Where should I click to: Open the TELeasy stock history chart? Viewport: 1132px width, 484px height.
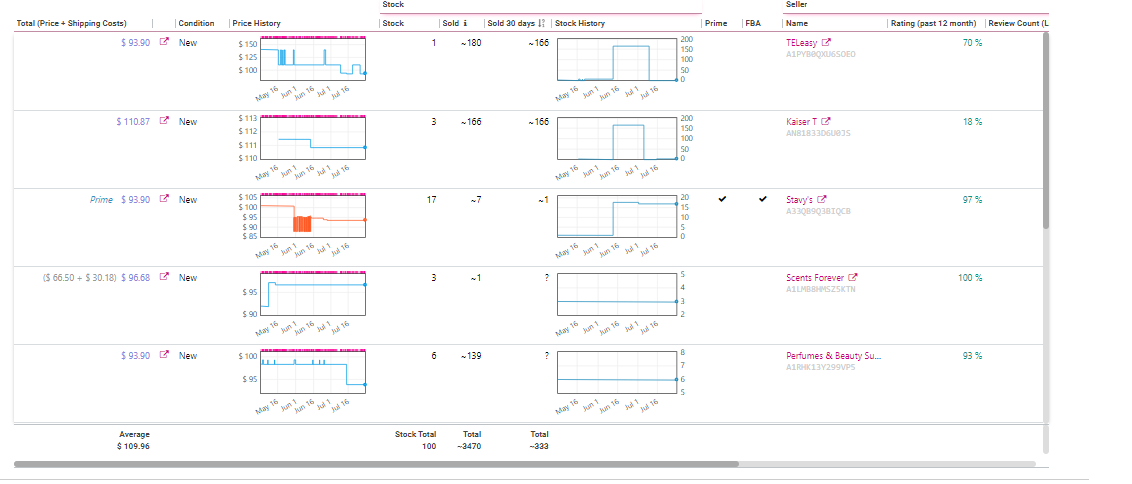617,59
